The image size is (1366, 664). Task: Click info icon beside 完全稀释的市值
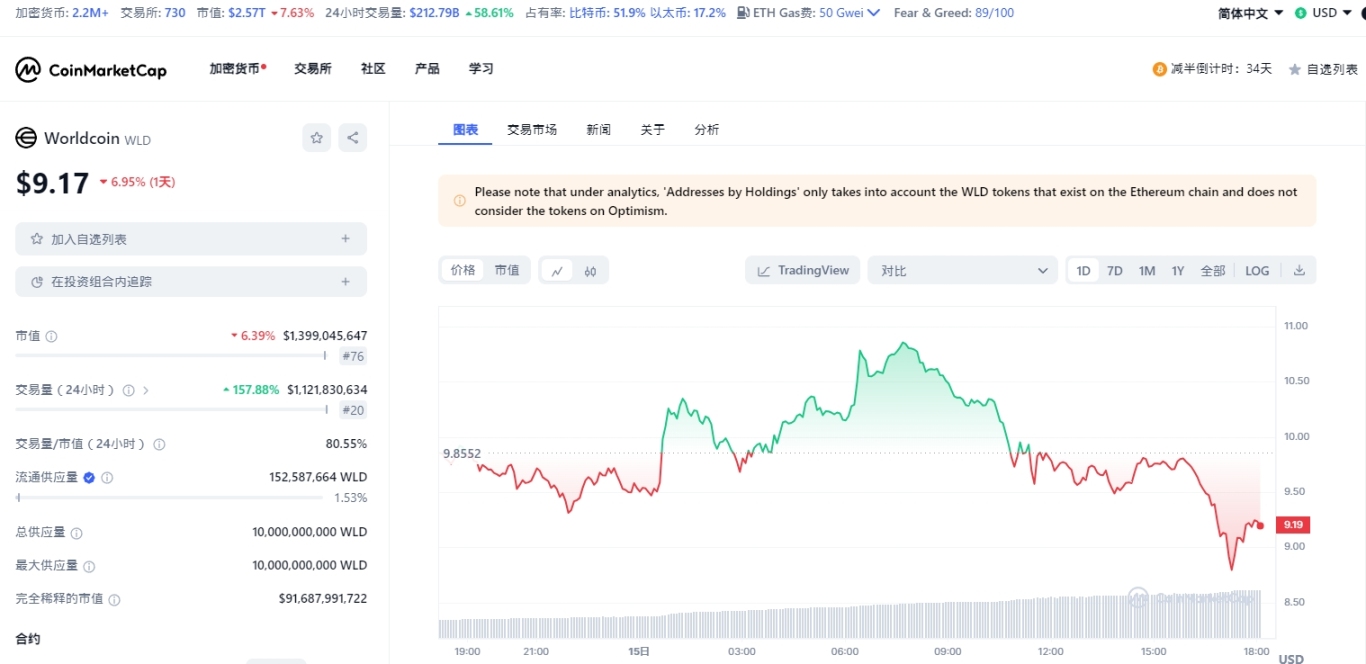[x=114, y=600]
